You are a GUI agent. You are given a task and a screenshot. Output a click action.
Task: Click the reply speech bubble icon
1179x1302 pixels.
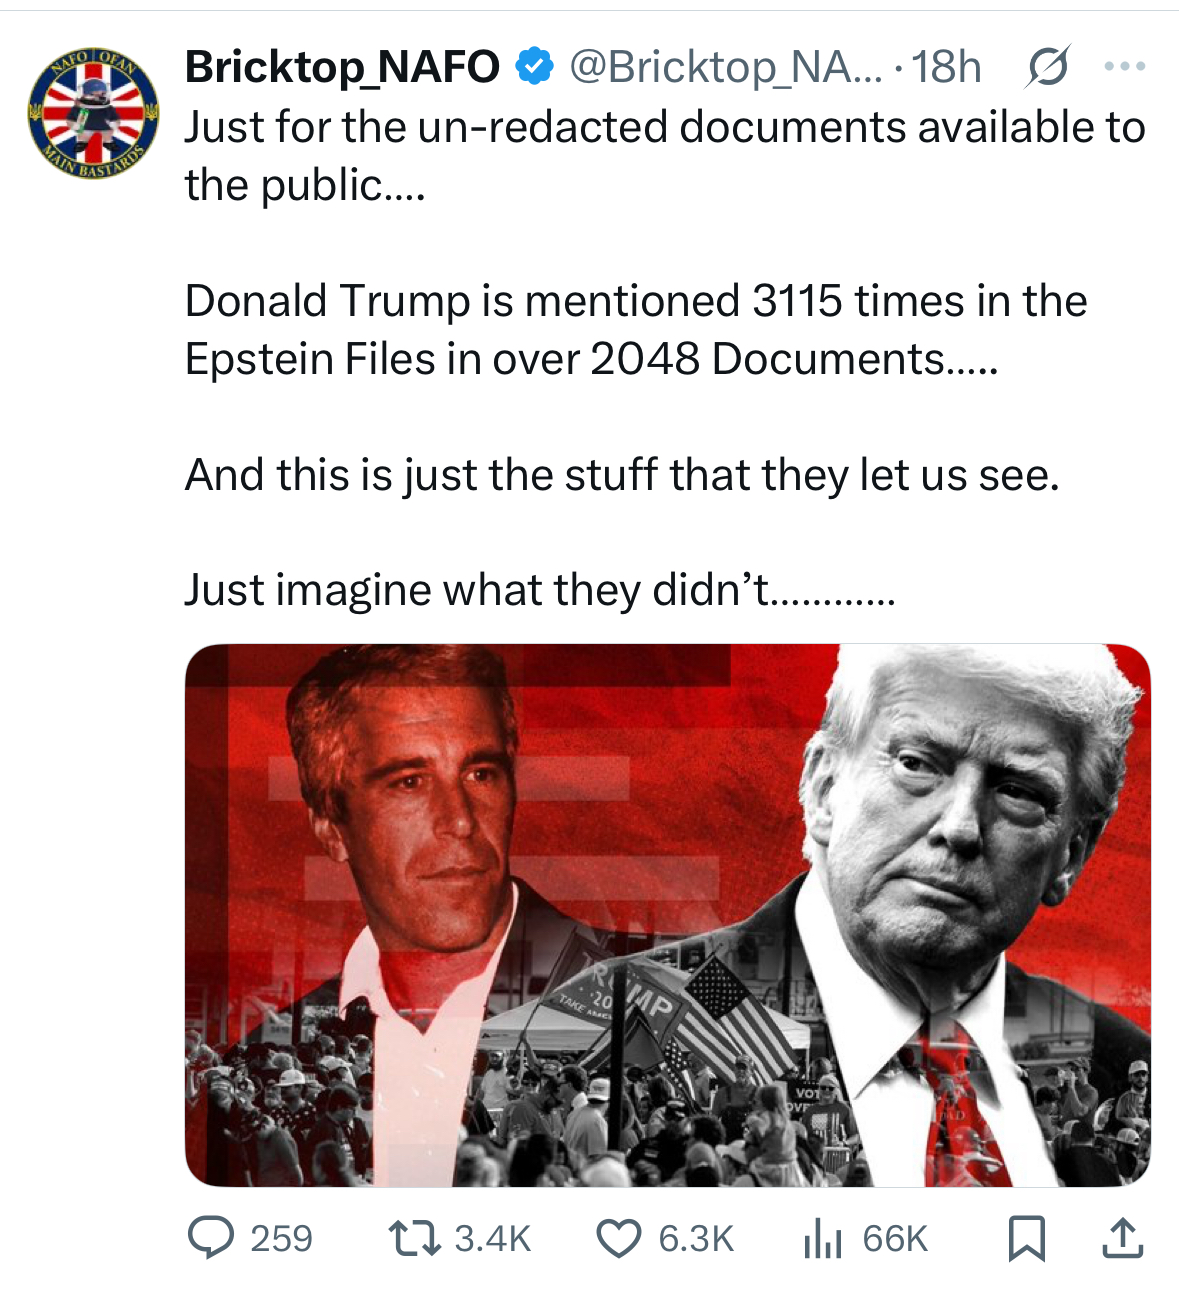point(211,1238)
